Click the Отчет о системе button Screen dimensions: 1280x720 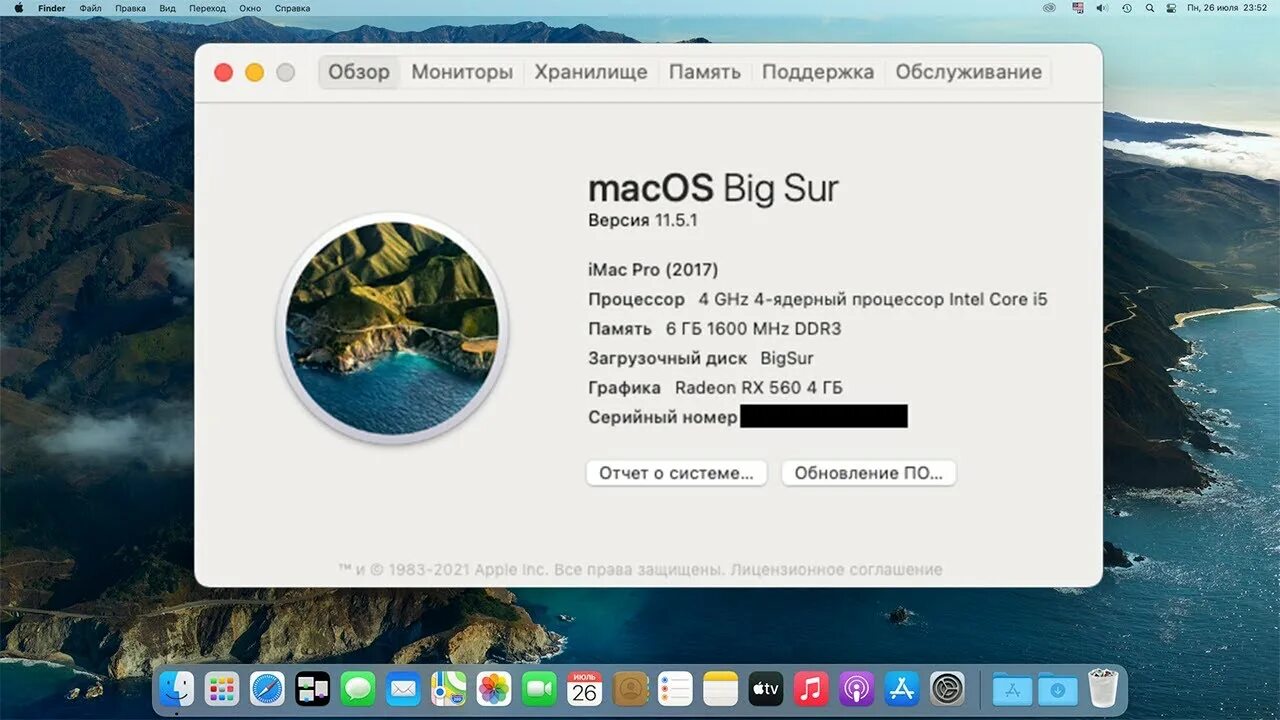[x=676, y=473]
